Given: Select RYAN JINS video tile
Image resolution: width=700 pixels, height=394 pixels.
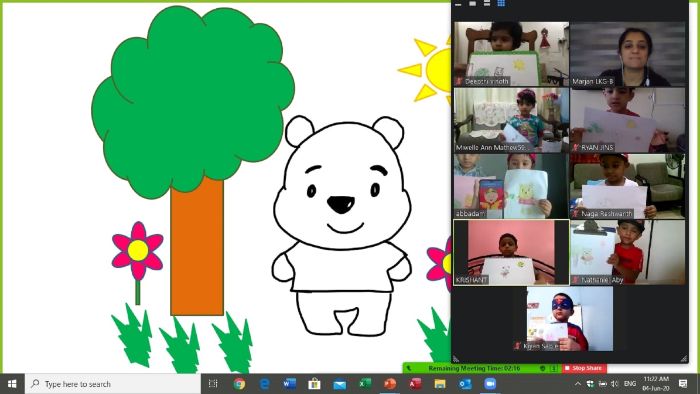Looking at the screenshot, I should tap(627, 120).
